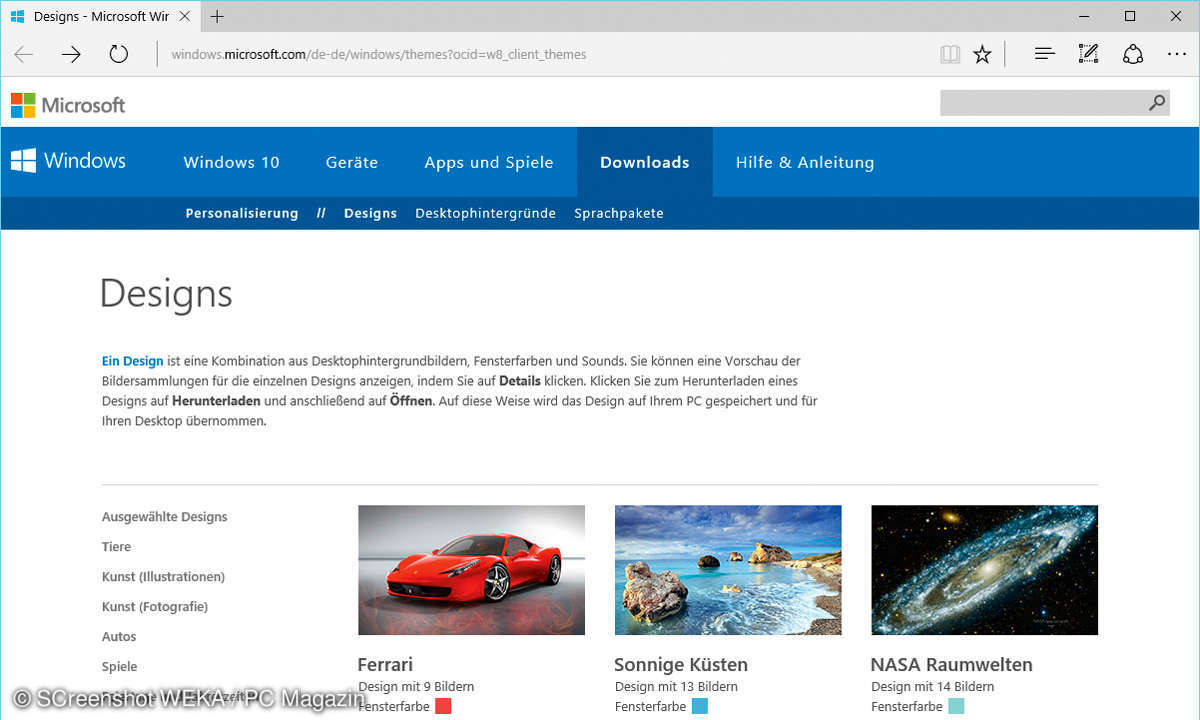
Task: Click the address bar URL
Action: 378,54
